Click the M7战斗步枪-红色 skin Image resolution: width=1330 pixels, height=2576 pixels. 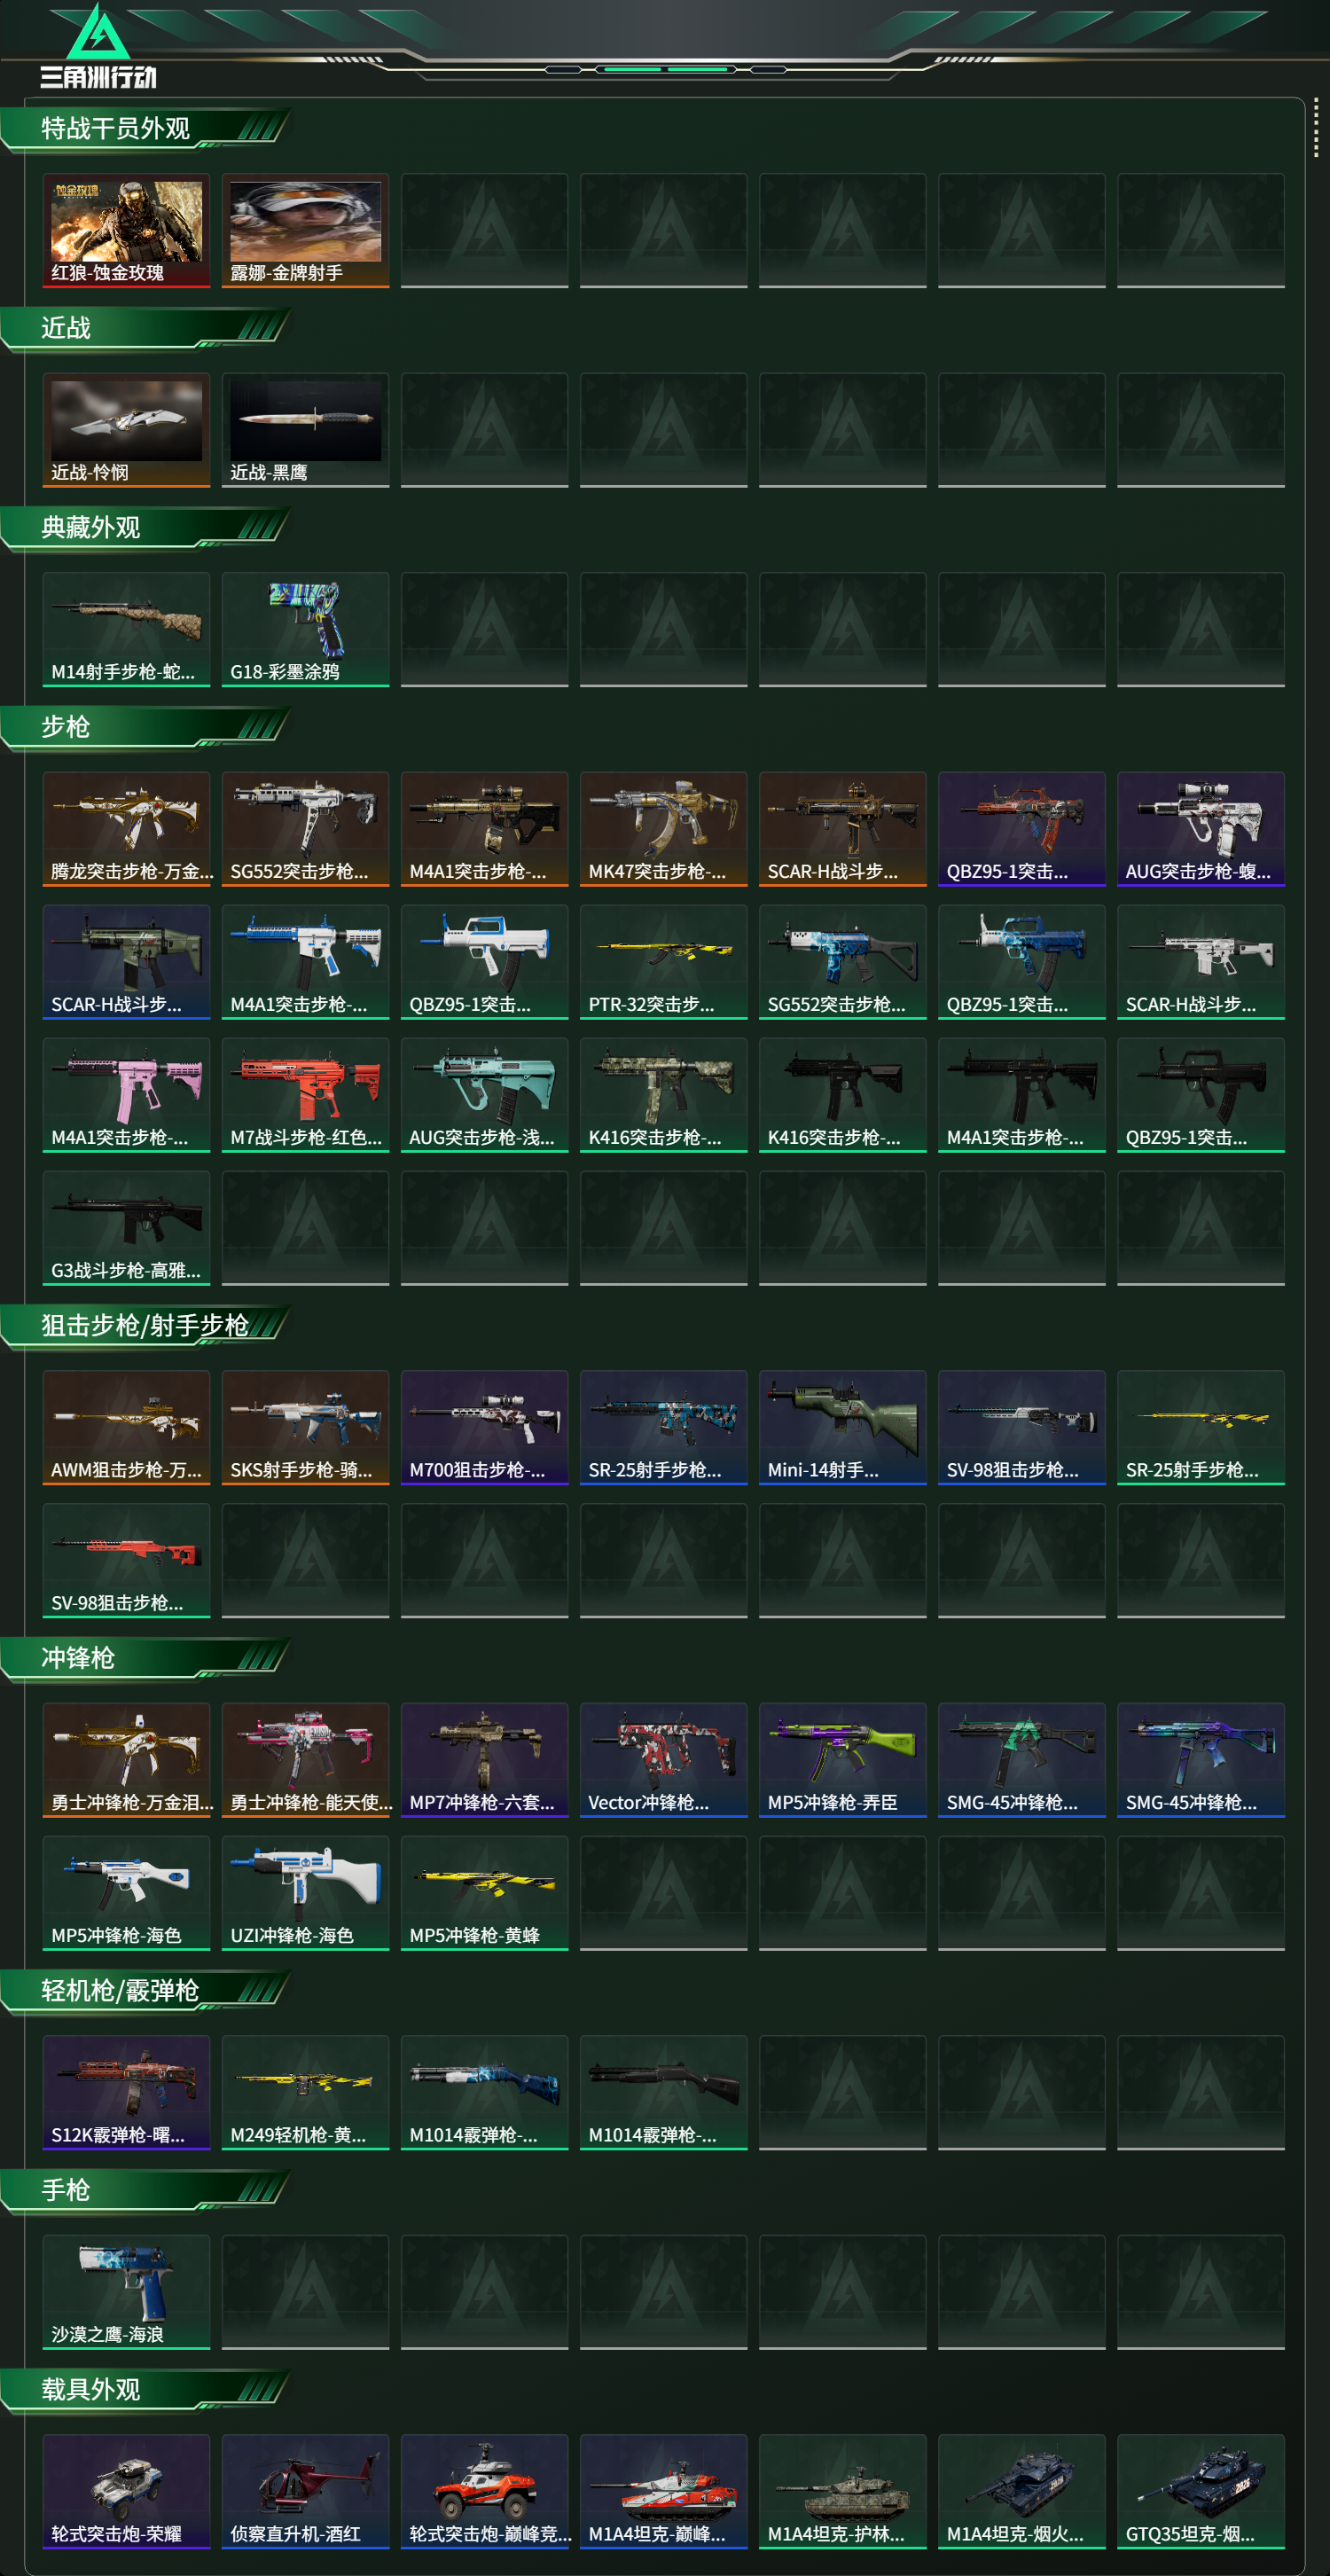point(305,1094)
